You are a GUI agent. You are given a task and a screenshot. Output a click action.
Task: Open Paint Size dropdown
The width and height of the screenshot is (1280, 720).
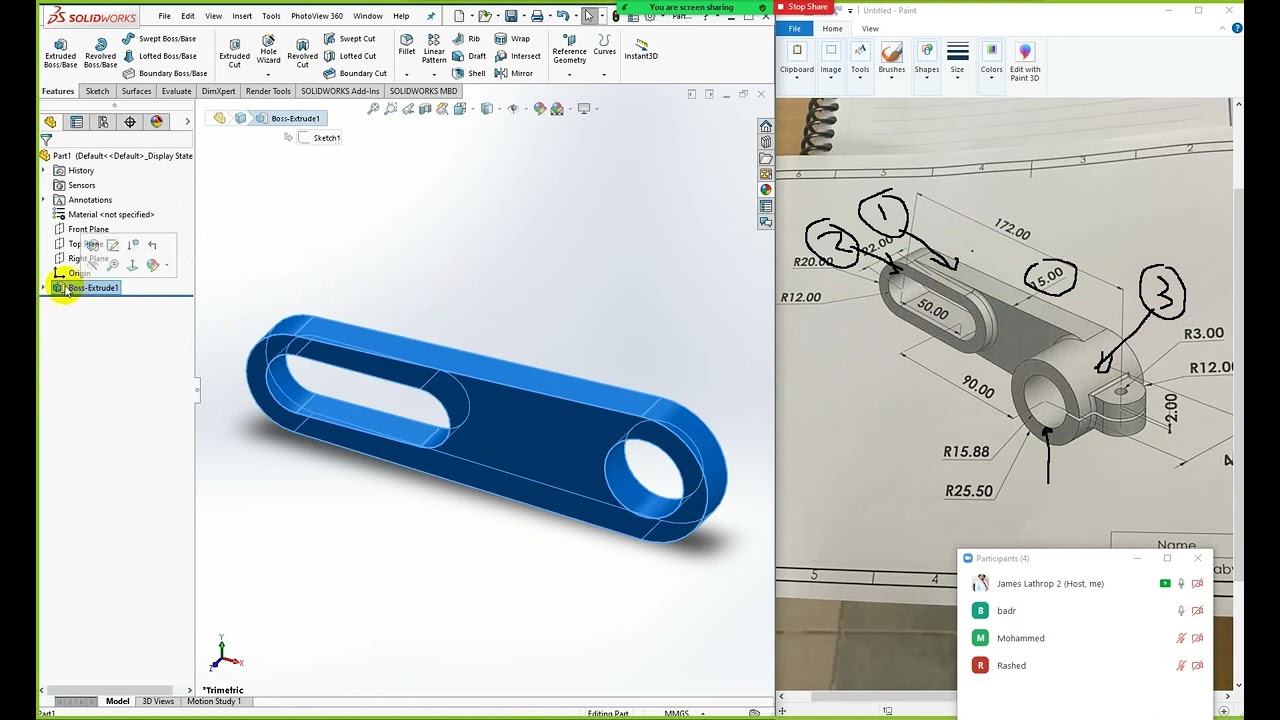(957, 60)
